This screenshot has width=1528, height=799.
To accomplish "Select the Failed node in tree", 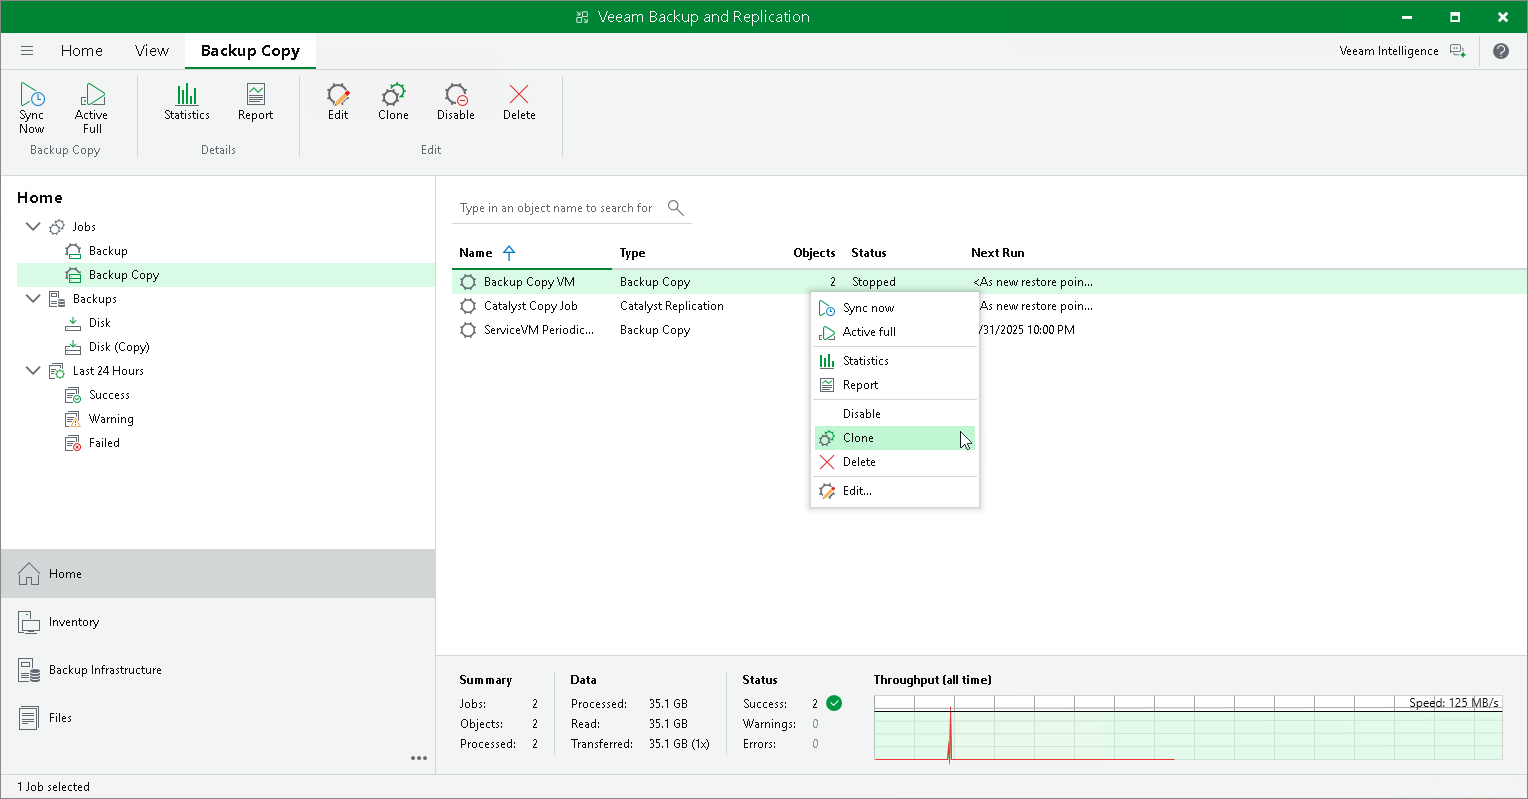I will point(104,443).
